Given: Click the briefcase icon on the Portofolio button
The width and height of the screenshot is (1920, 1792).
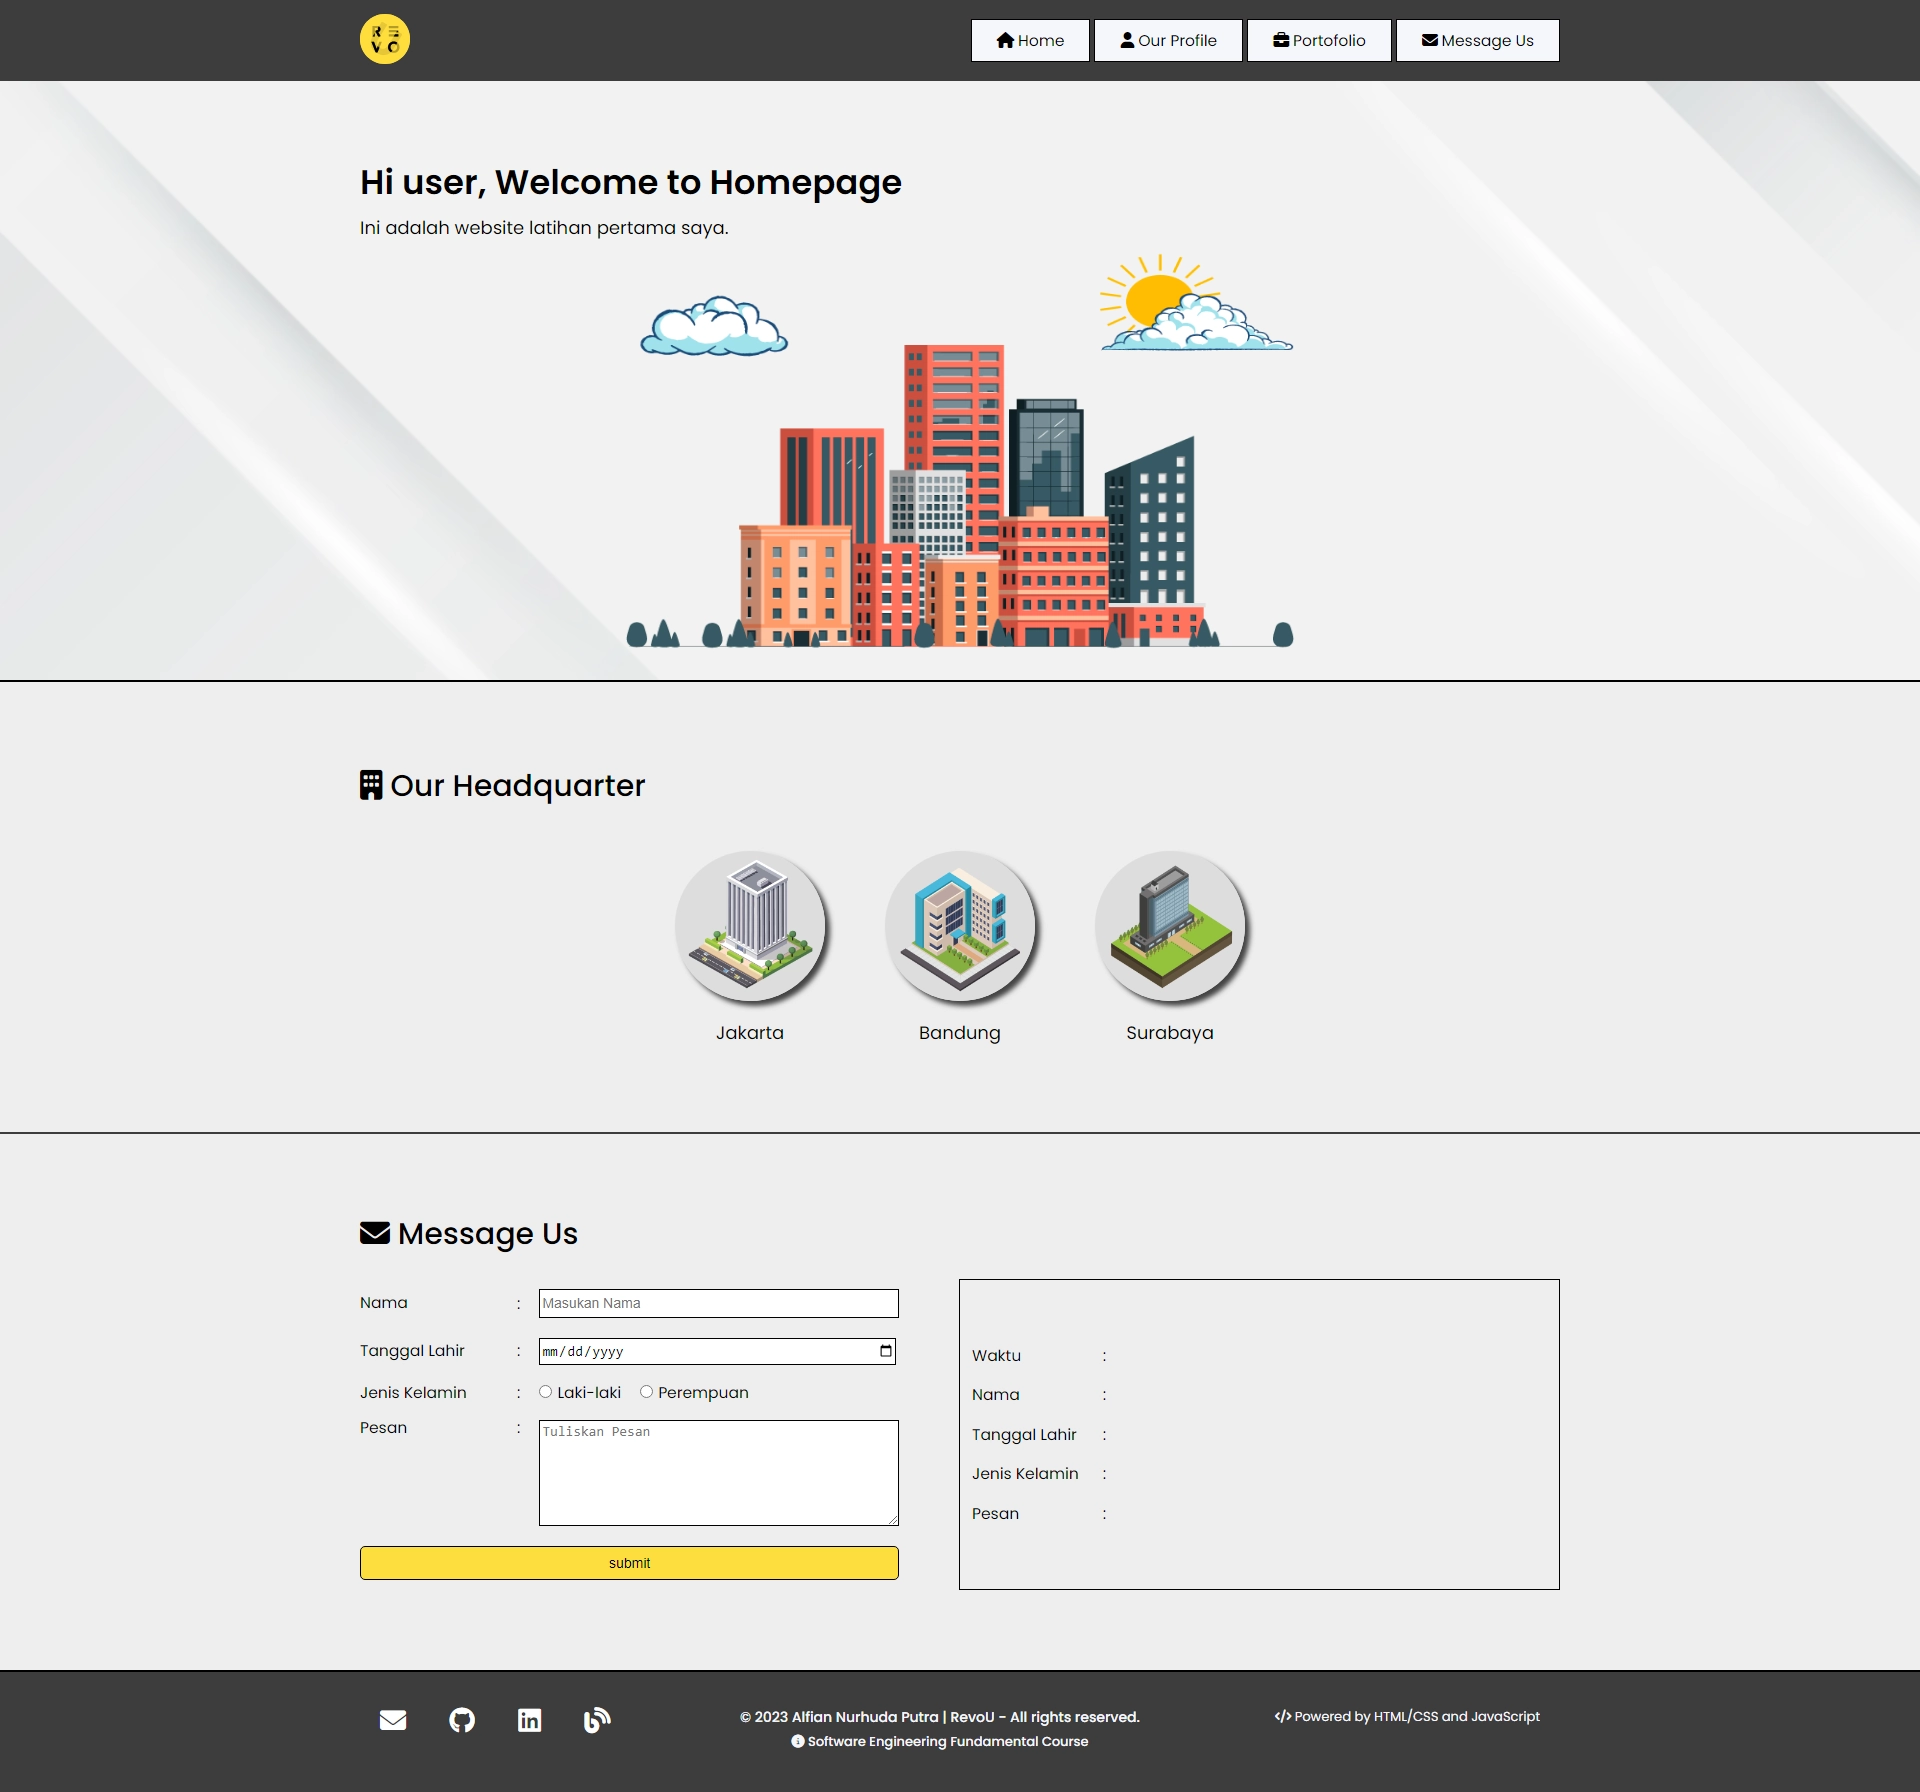Looking at the screenshot, I should point(1280,40).
